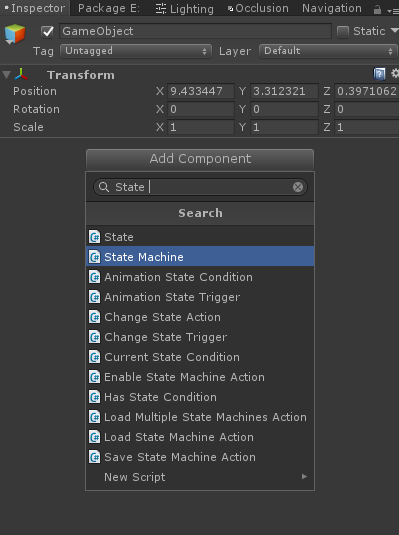Image resolution: width=399 pixels, height=535 pixels.
Task: Open the Tag dropdown showing Untagged
Action: 136,51
